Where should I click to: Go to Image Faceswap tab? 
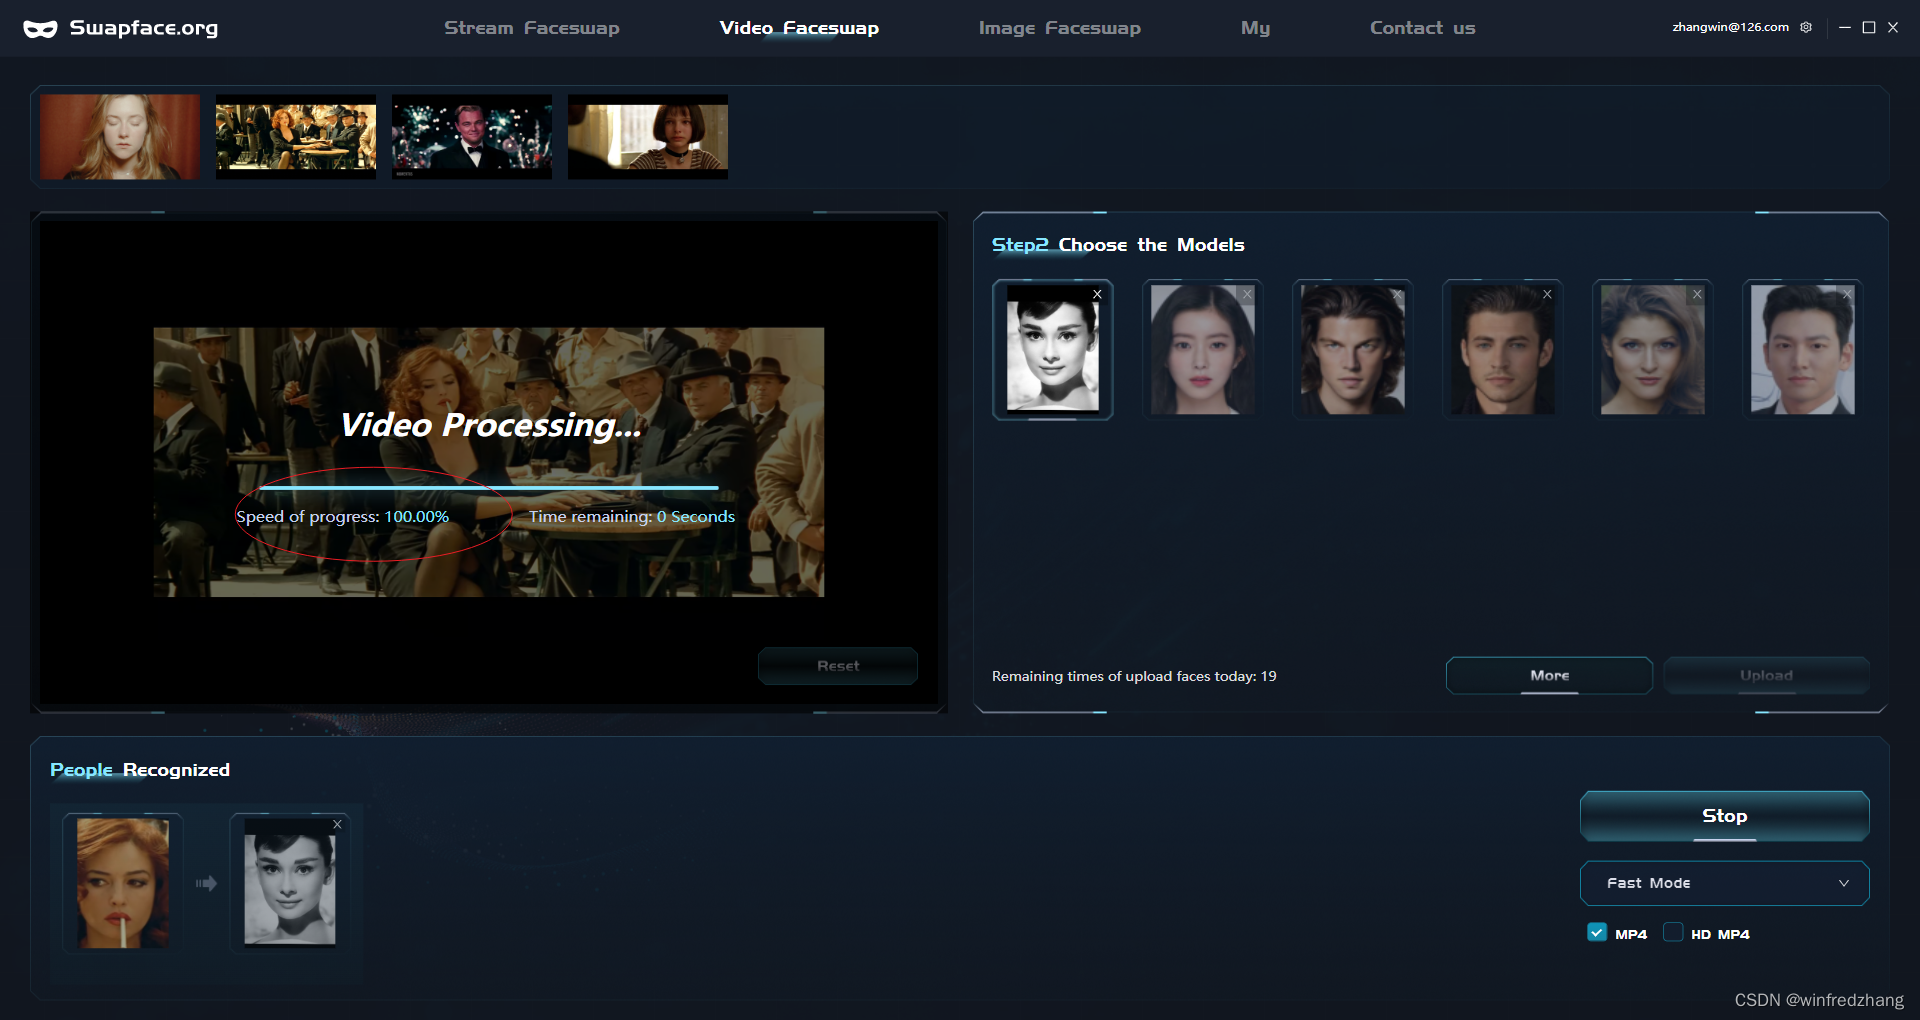[1059, 28]
